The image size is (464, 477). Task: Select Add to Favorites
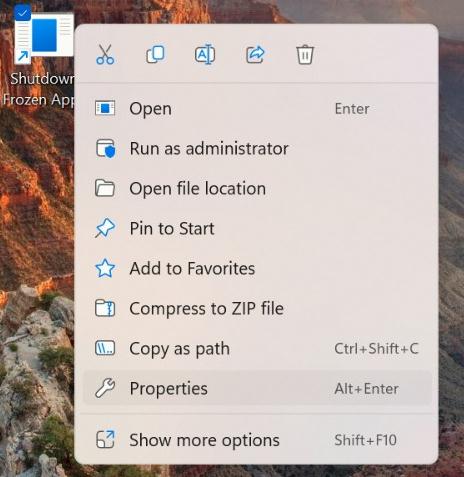256,269
